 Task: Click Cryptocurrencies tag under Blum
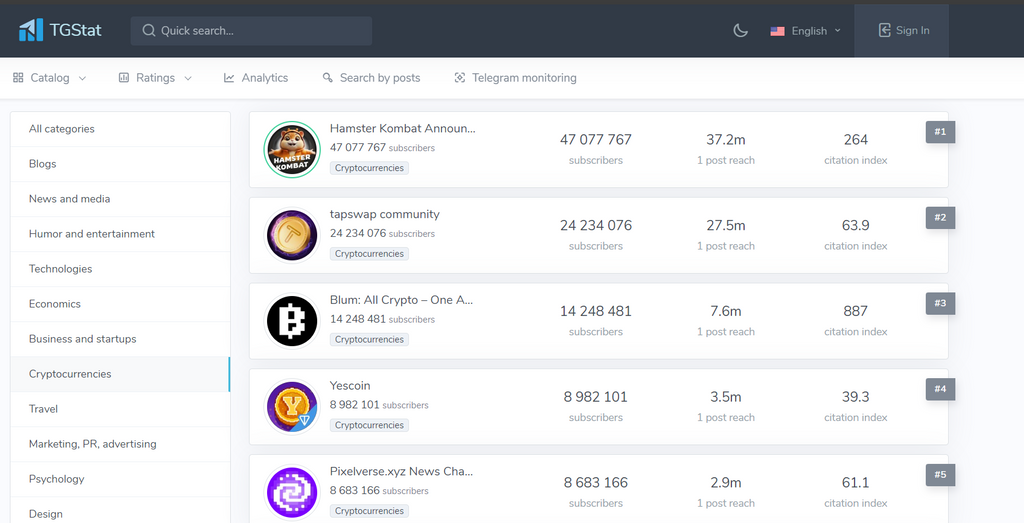click(x=369, y=340)
